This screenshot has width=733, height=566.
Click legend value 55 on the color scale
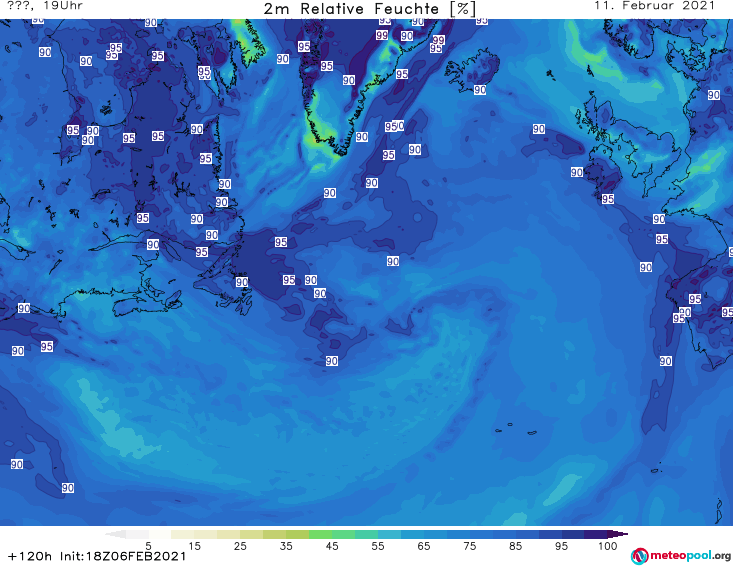tap(378, 546)
